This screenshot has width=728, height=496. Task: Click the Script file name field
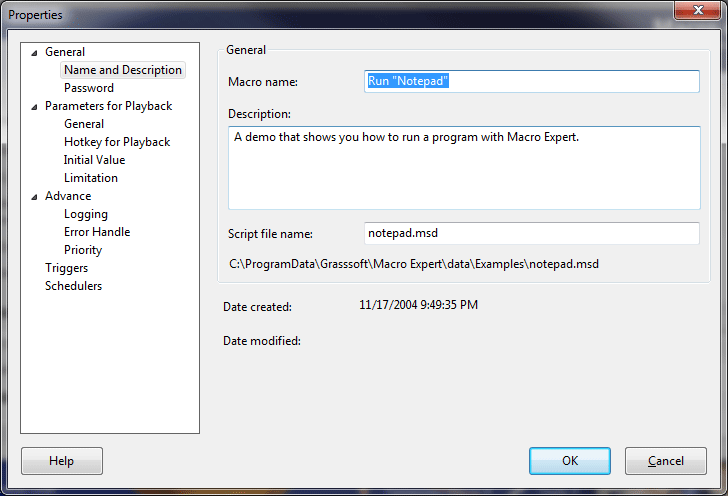(532, 233)
